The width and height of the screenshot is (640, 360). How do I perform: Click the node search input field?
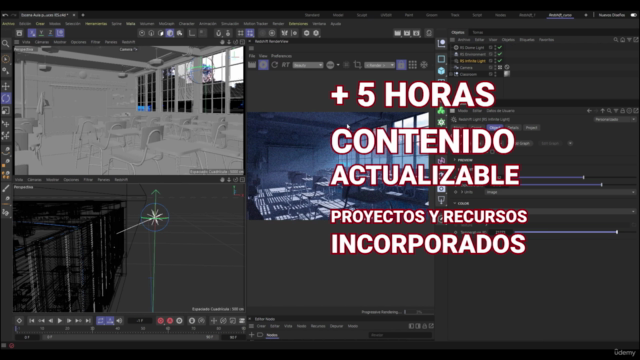coord(400,335)
